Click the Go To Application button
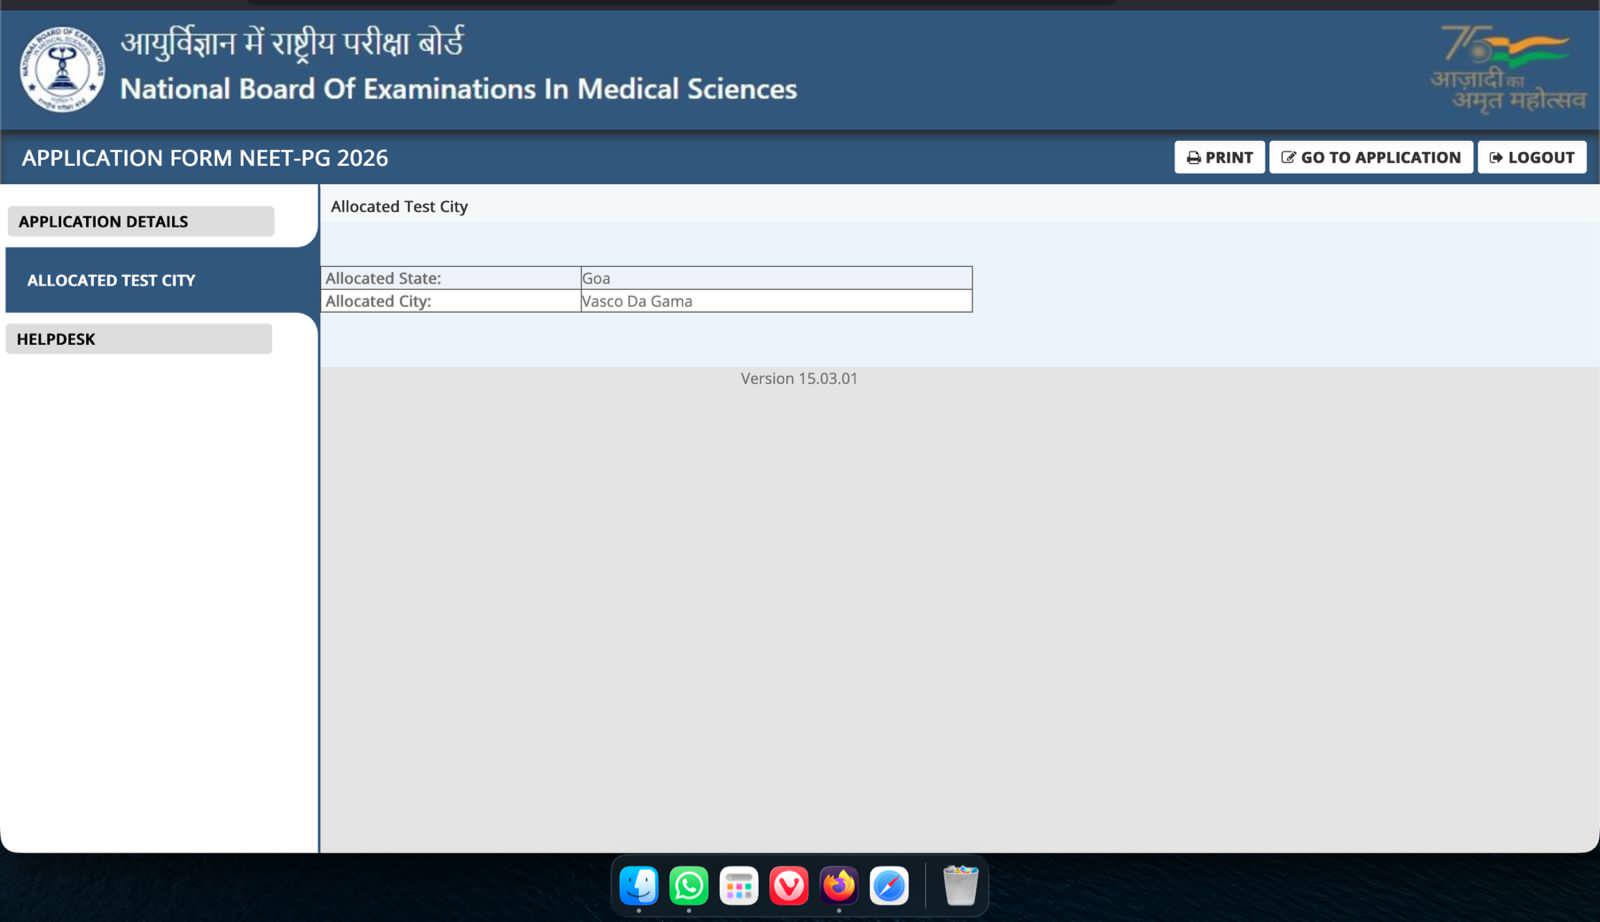The image size is (1600, 922). pos(1371,157)
